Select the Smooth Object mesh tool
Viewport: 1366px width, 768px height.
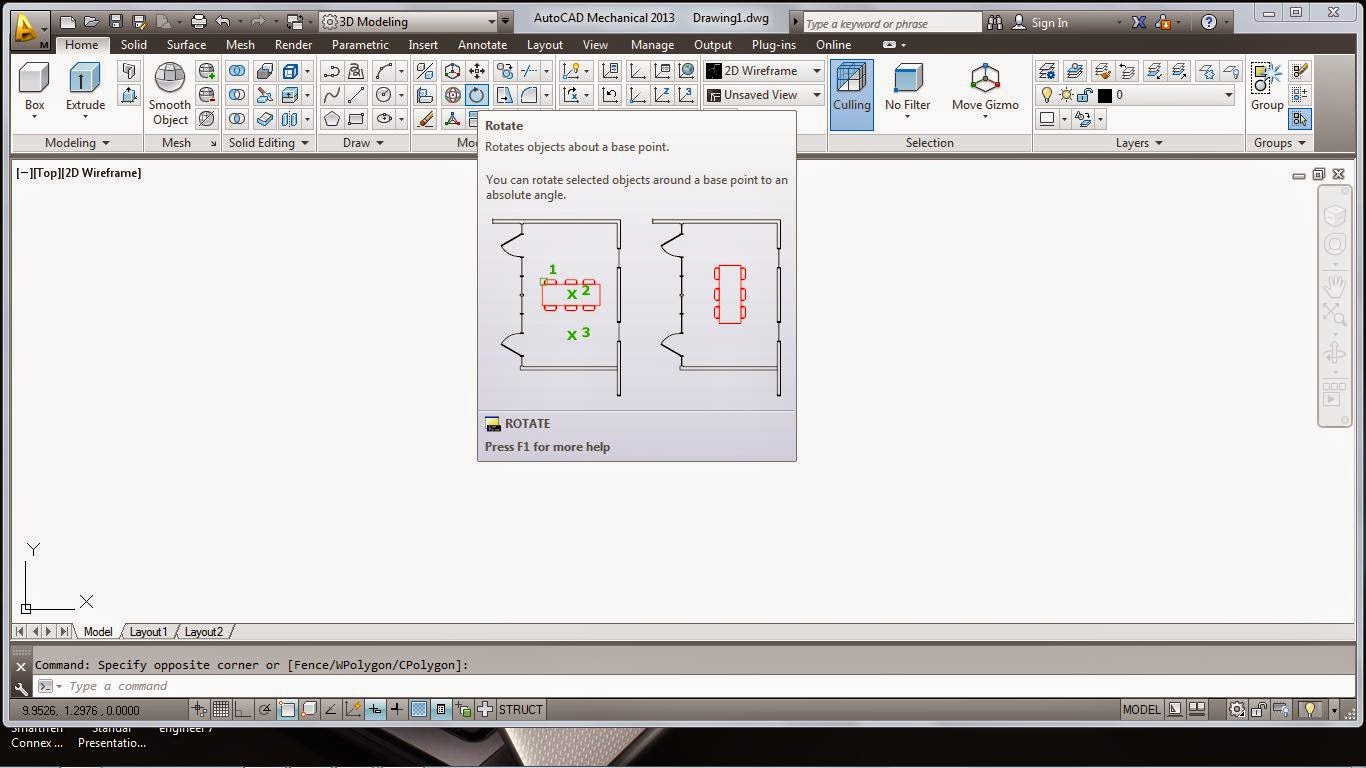[169, 94]
